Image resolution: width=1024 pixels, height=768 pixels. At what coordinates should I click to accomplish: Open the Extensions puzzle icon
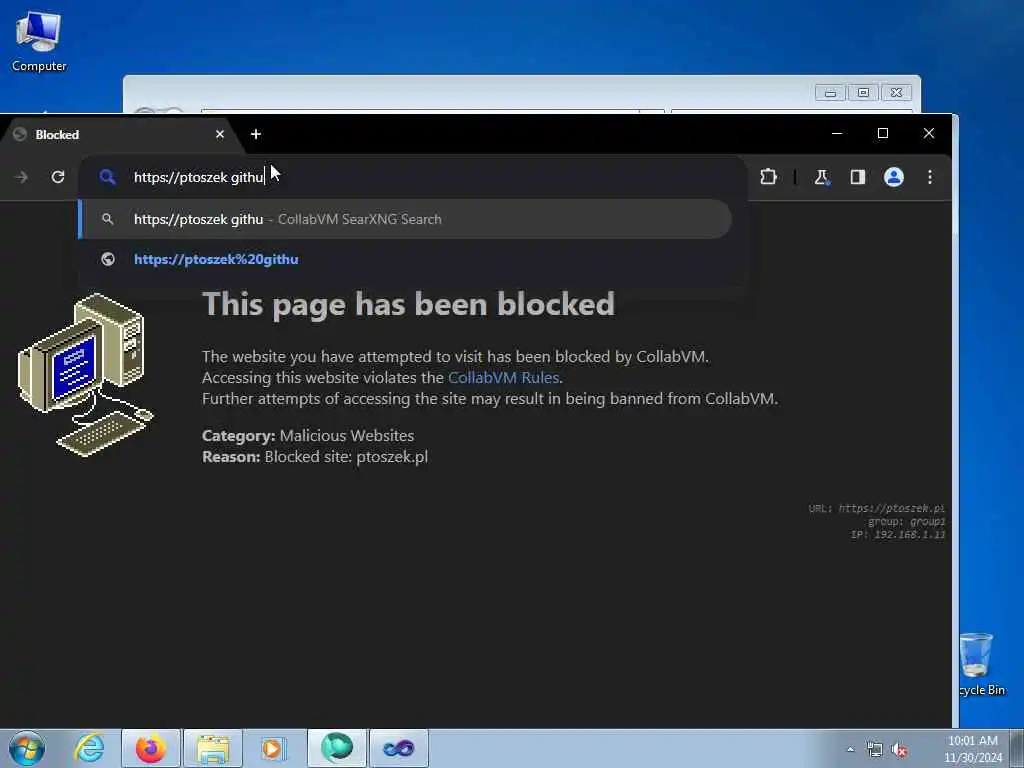click(x=769, y=177)
